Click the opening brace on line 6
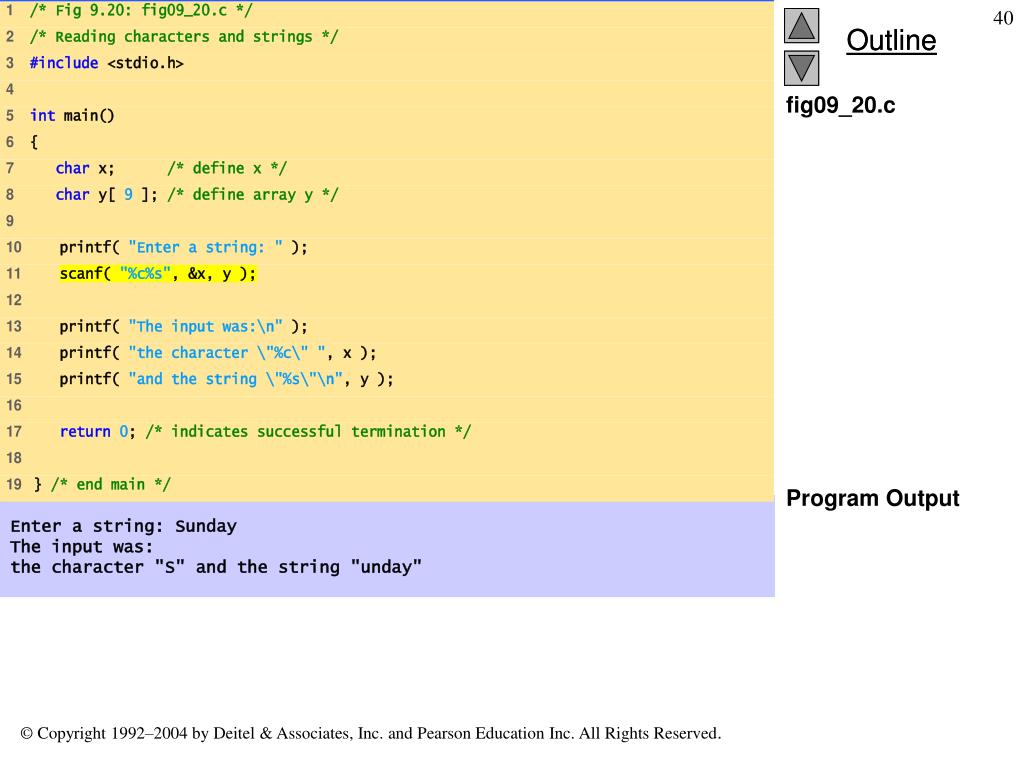The height and width of the screenshot is (768, 1024). point(34,142)
